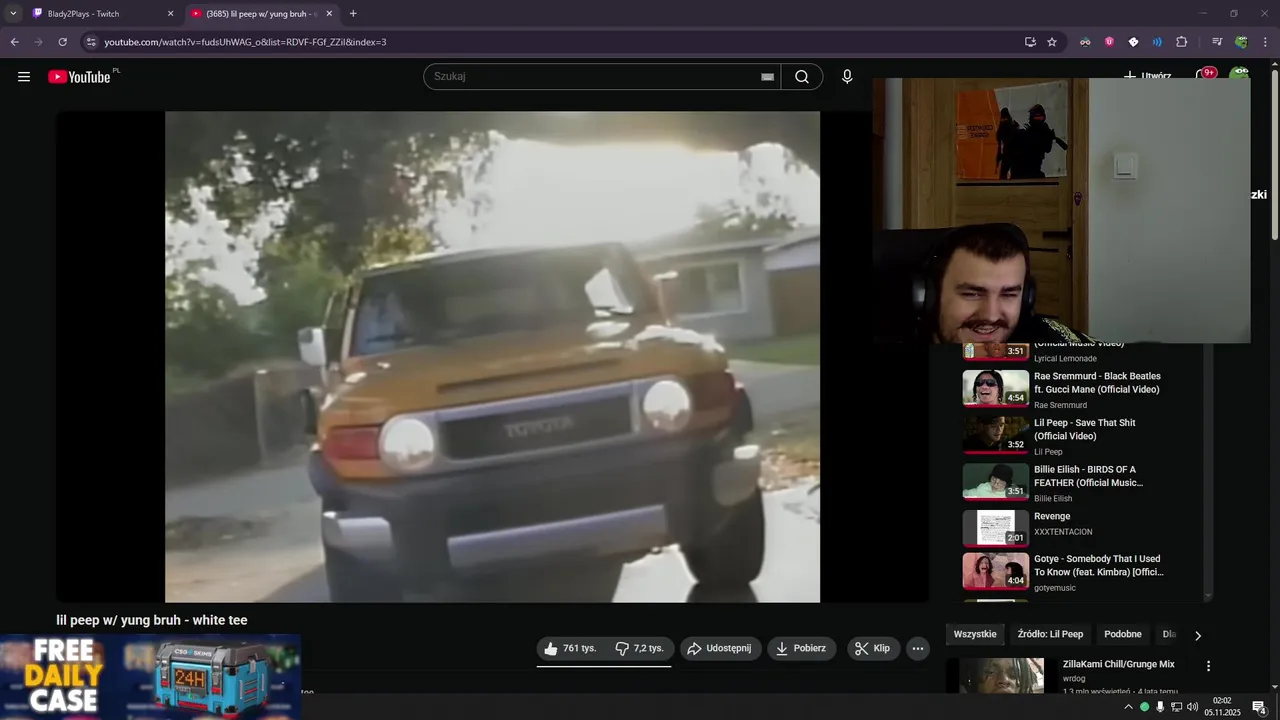
Task: Go back with the browser back arrow
Action: (x=14, y=42)
